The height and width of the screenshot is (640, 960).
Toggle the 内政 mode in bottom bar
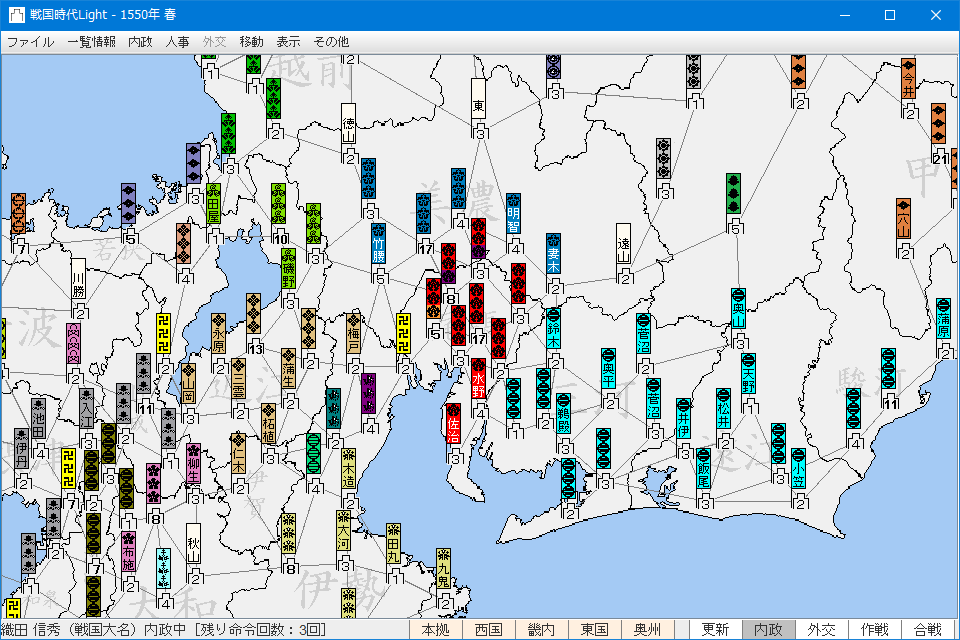click(x=769, y=630)
